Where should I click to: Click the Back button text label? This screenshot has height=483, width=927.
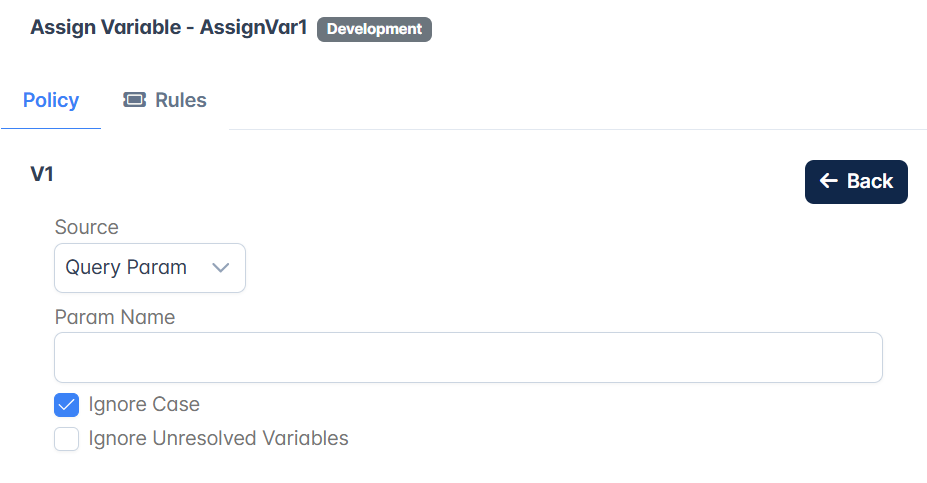pyautogui.click(x=870, y=181)
